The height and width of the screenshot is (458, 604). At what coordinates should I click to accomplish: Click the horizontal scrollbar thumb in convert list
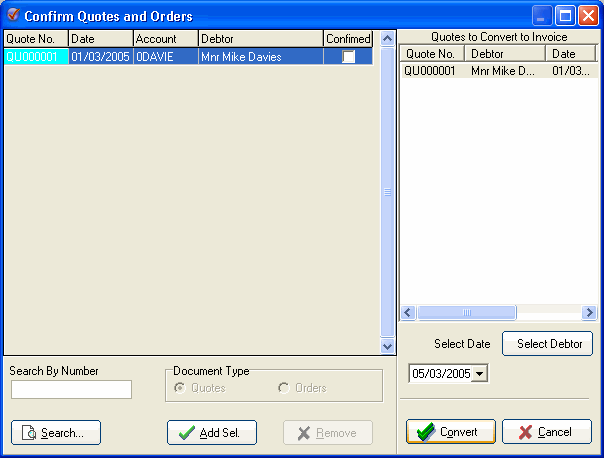tap(467, 312)
